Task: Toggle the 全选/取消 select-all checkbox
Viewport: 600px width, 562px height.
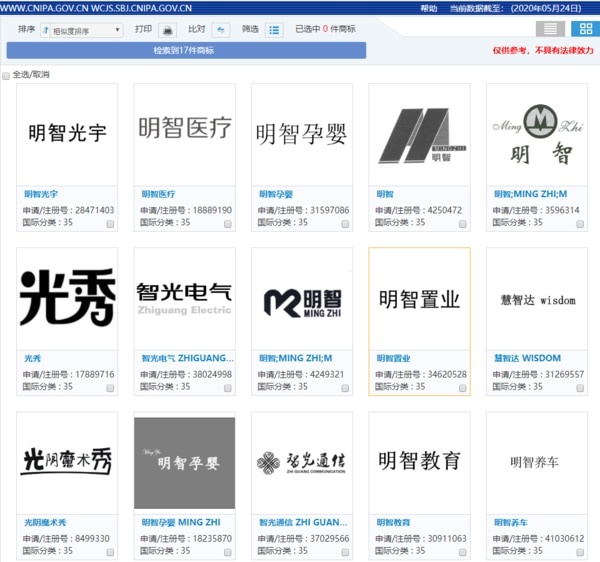Action: (x=6, y=75)
